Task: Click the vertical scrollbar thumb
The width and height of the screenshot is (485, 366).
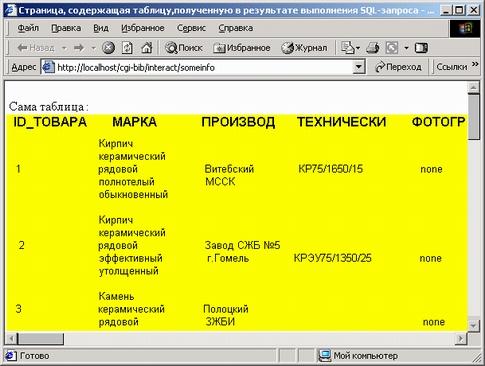Action: pyautogui.click(x=473, y=116)
